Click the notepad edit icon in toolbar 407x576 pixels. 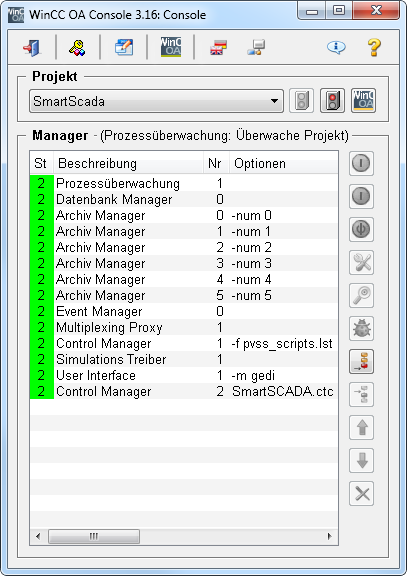124,47
